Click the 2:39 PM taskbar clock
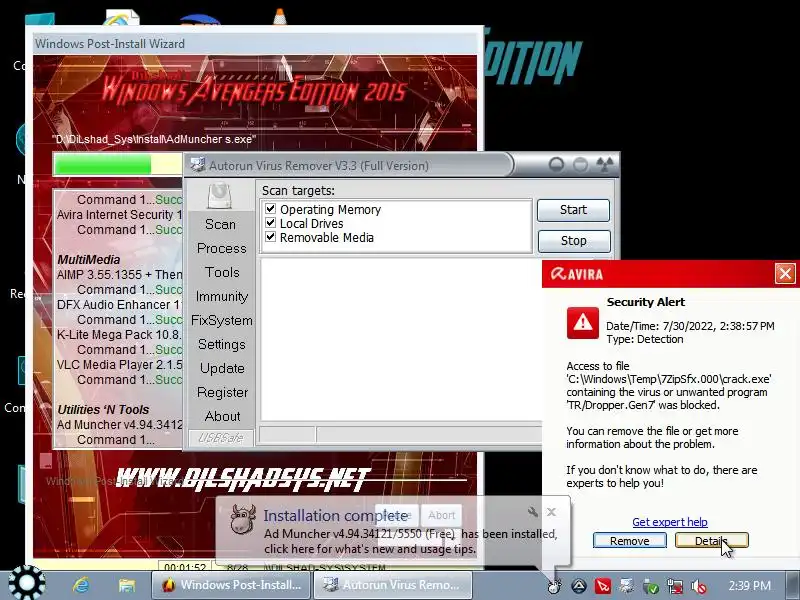 tap(749, 586)
